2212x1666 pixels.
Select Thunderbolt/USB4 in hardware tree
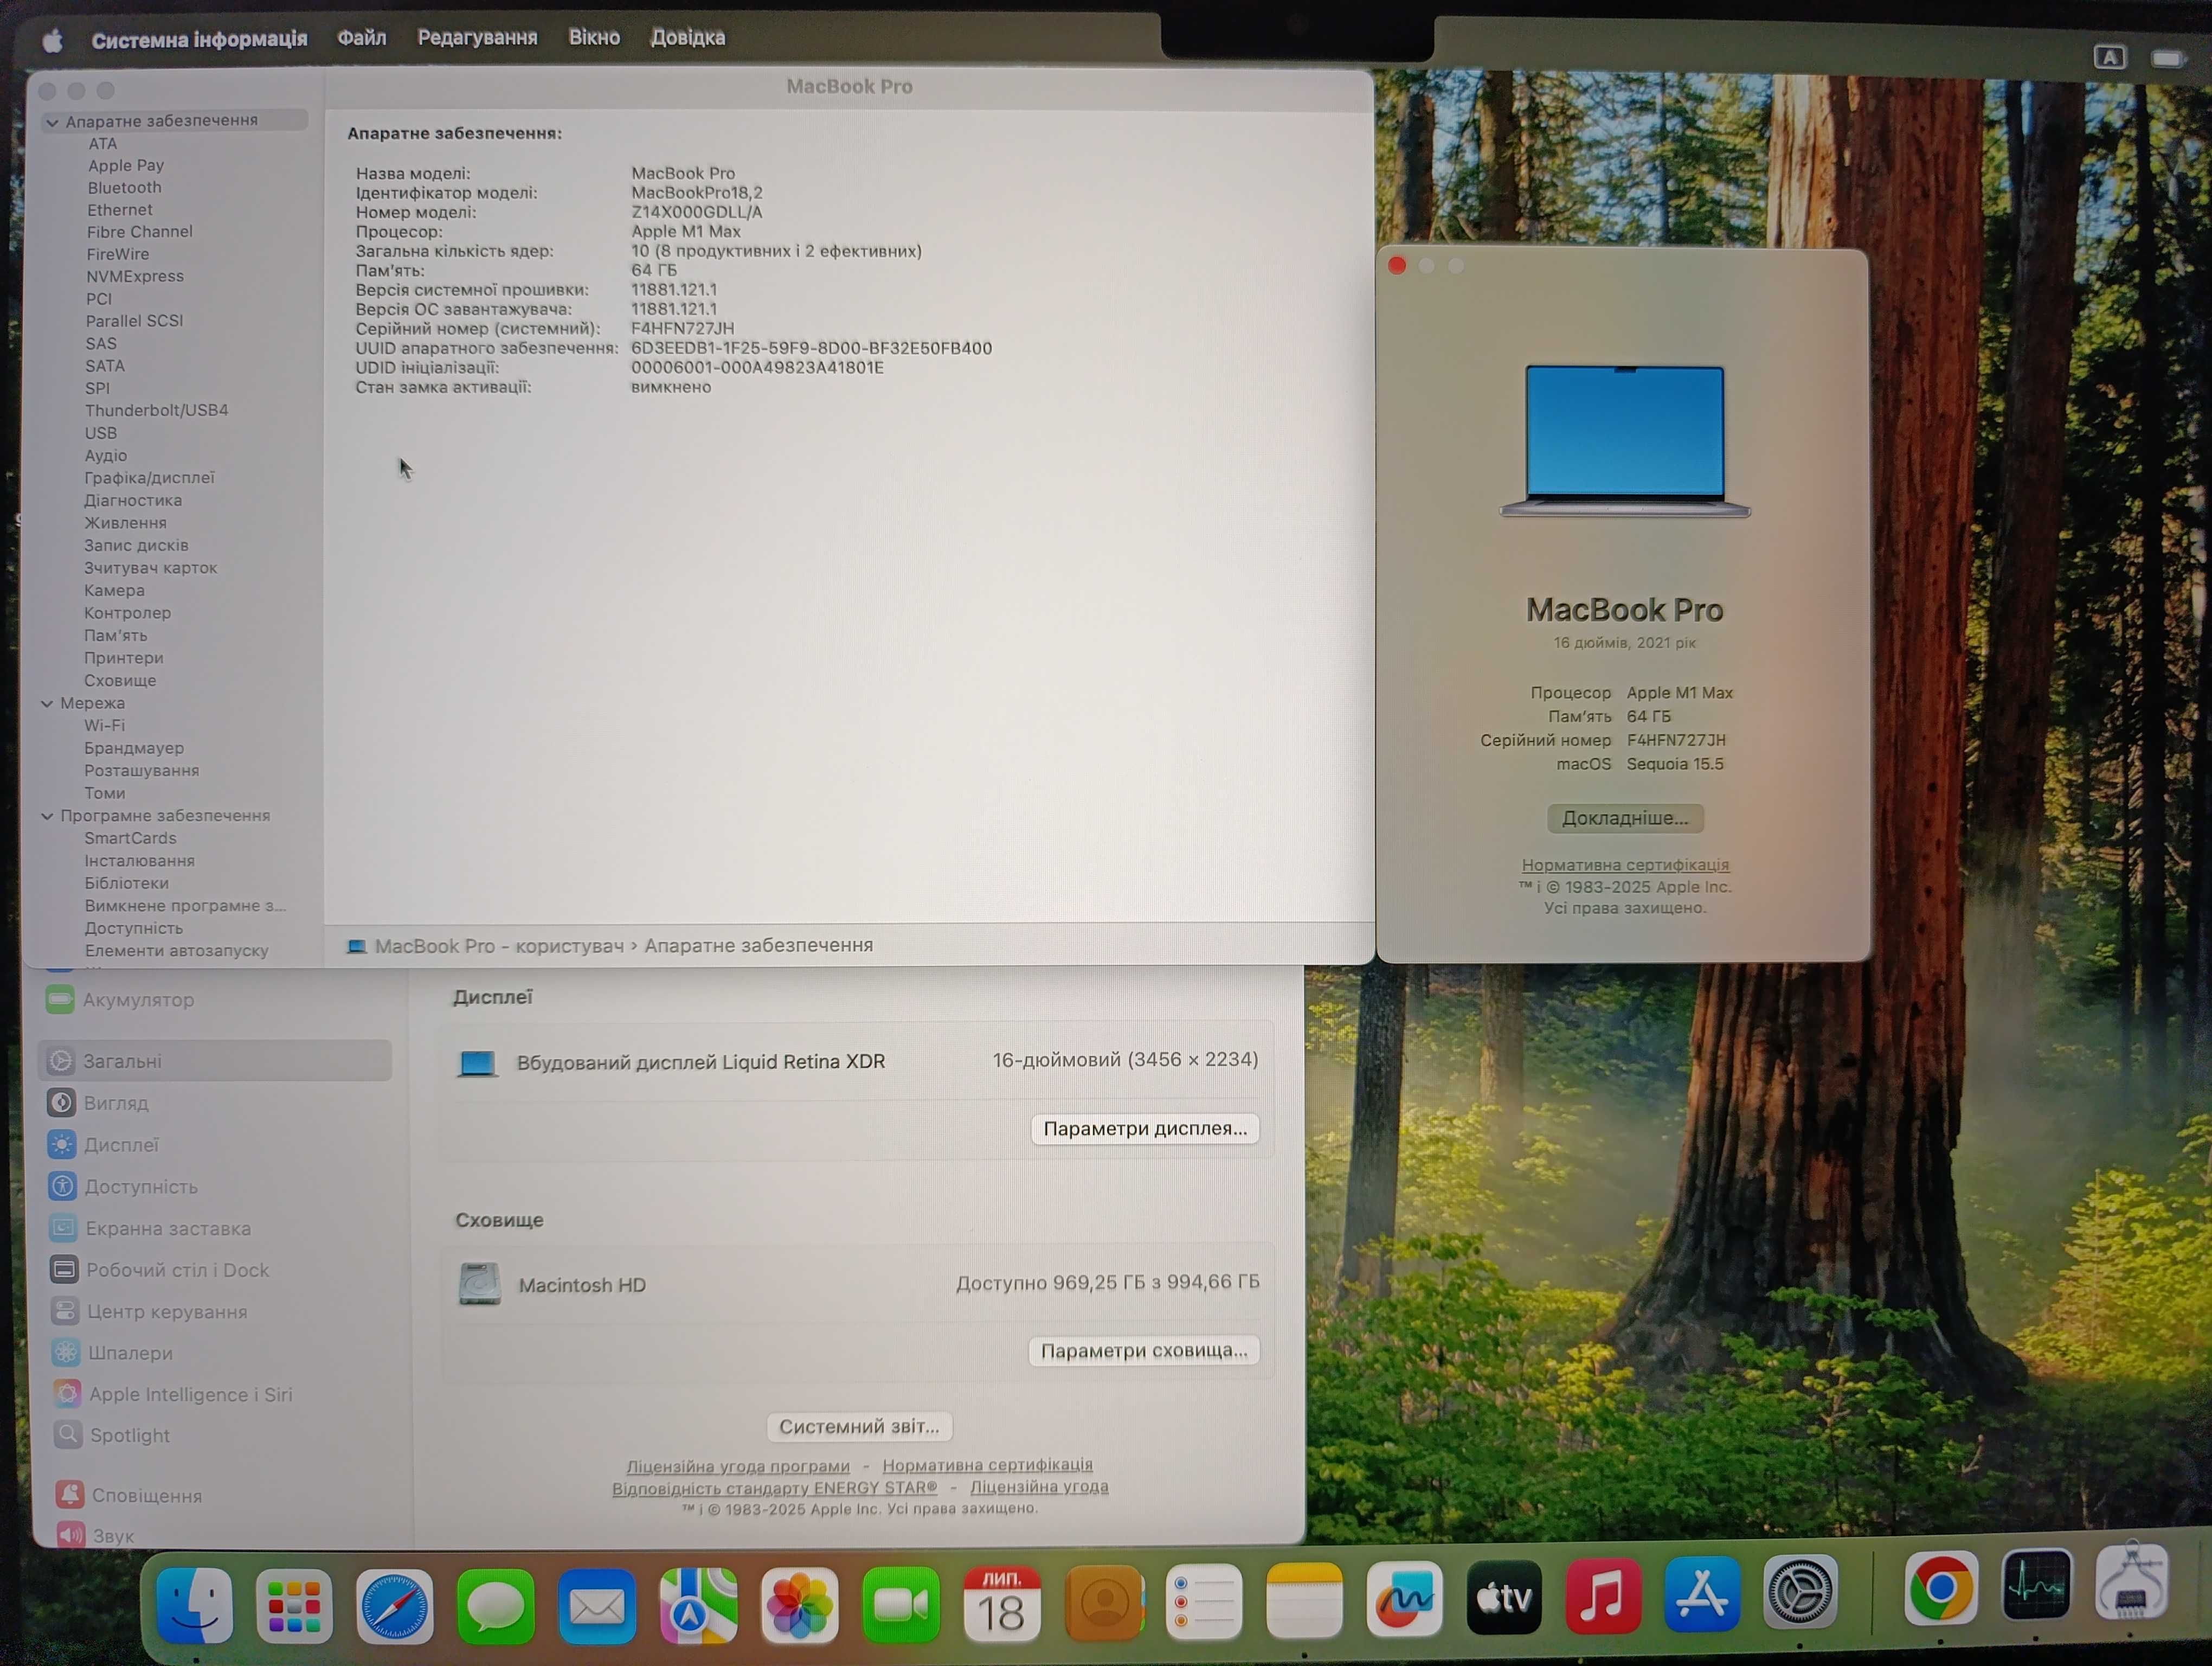click(156, 411)
